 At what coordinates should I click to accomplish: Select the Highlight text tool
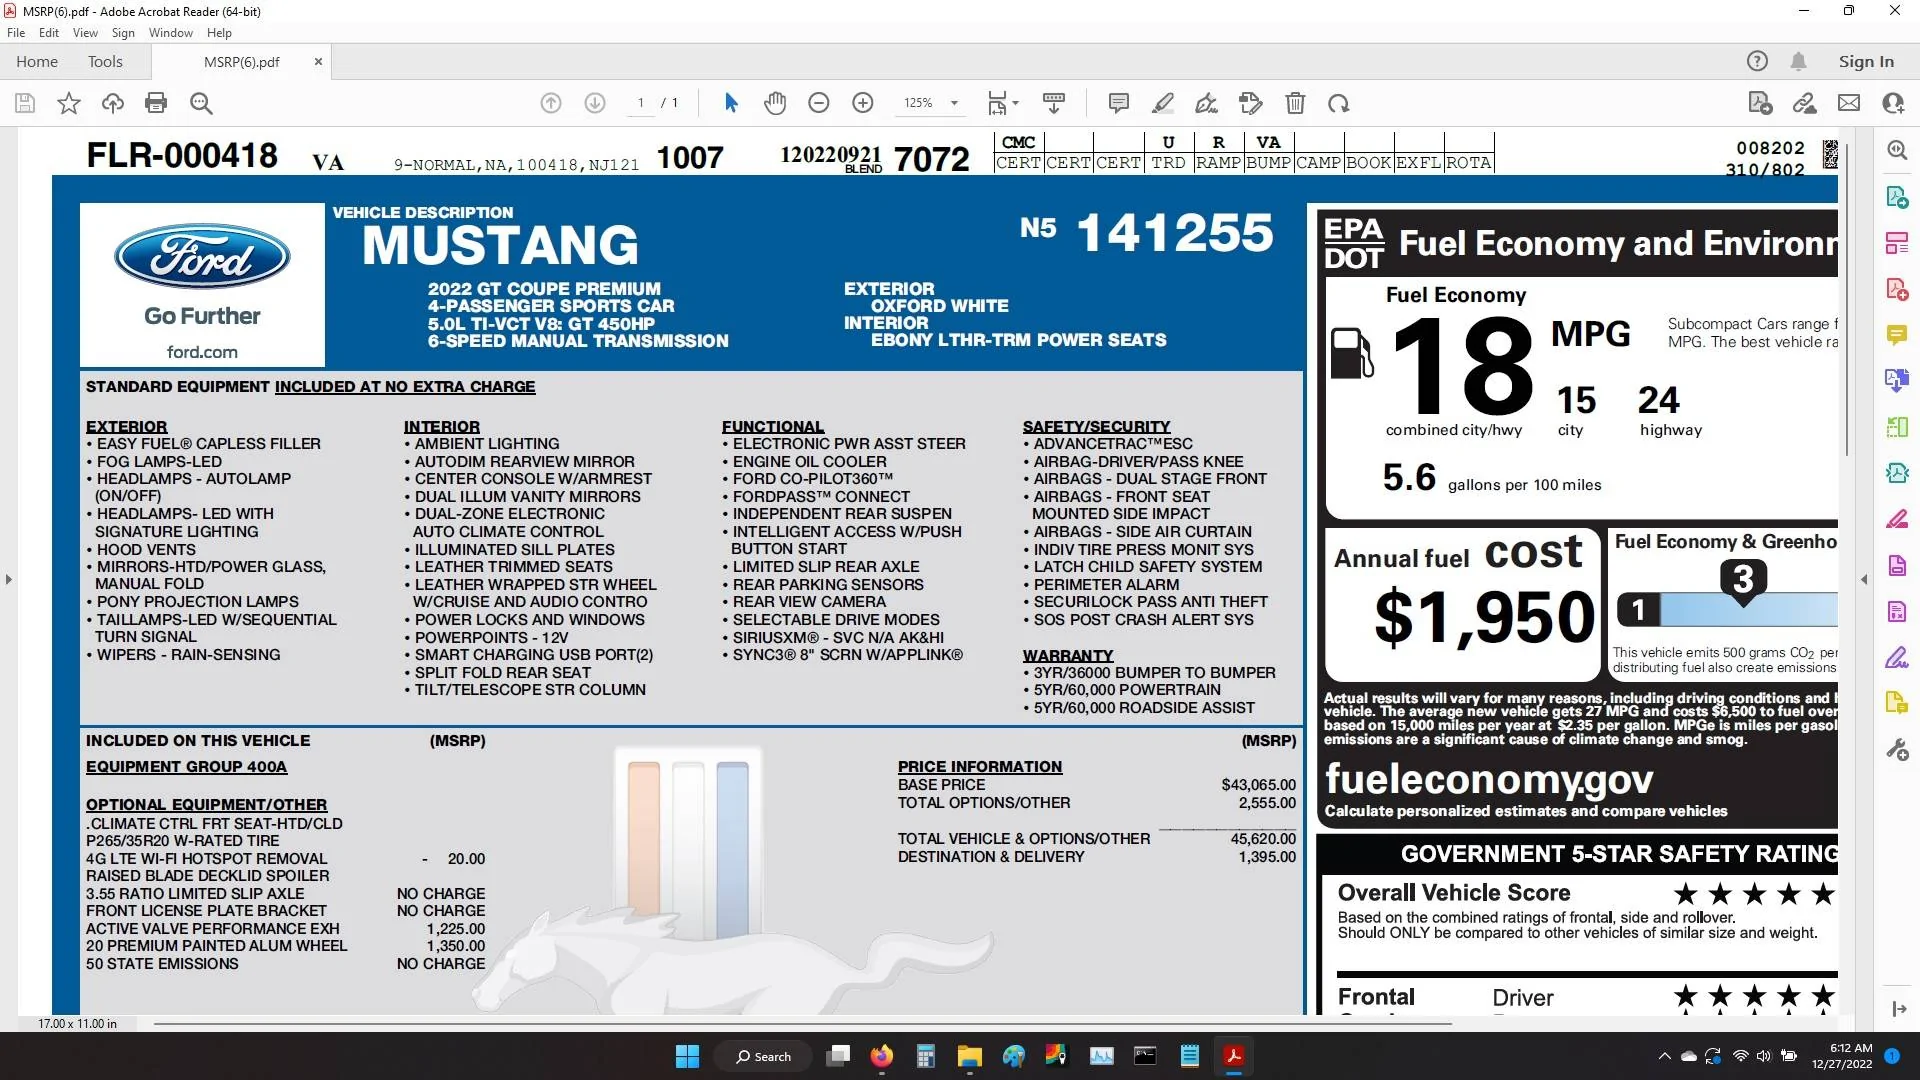tap(1163, 103)
